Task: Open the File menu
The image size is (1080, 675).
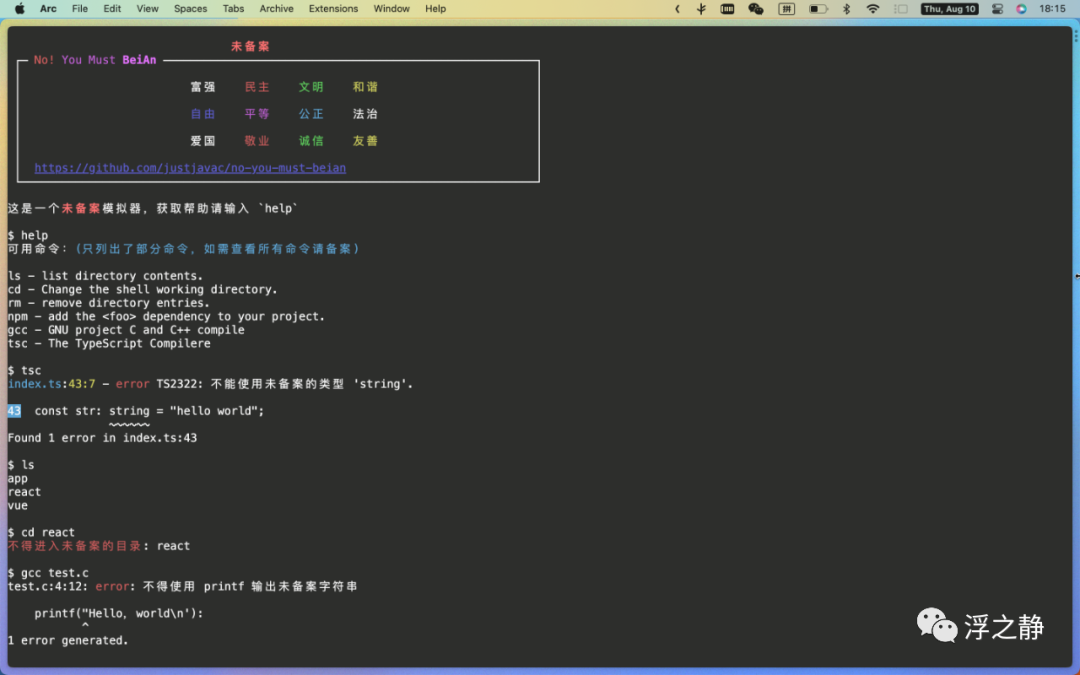Action: click(80, 9)
